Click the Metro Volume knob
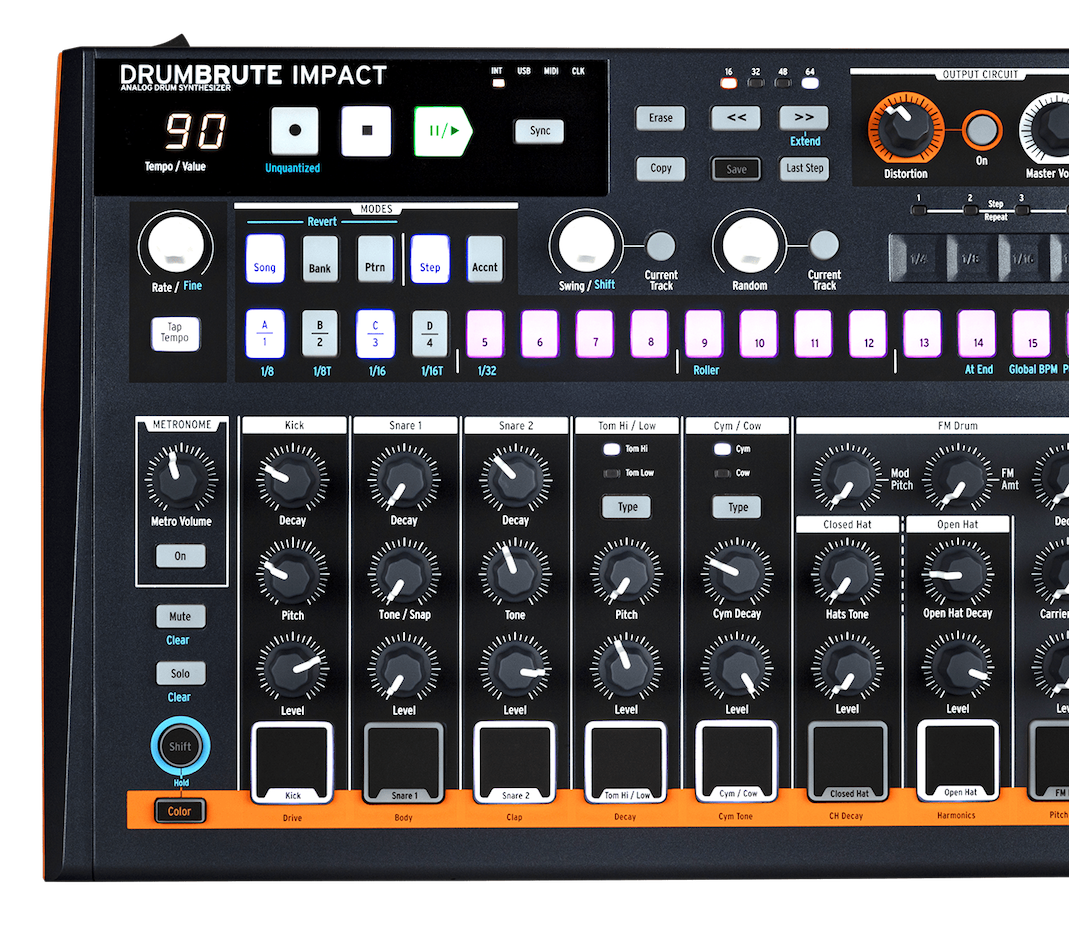This screenshot has width=1069, height=927. (181, 478)
